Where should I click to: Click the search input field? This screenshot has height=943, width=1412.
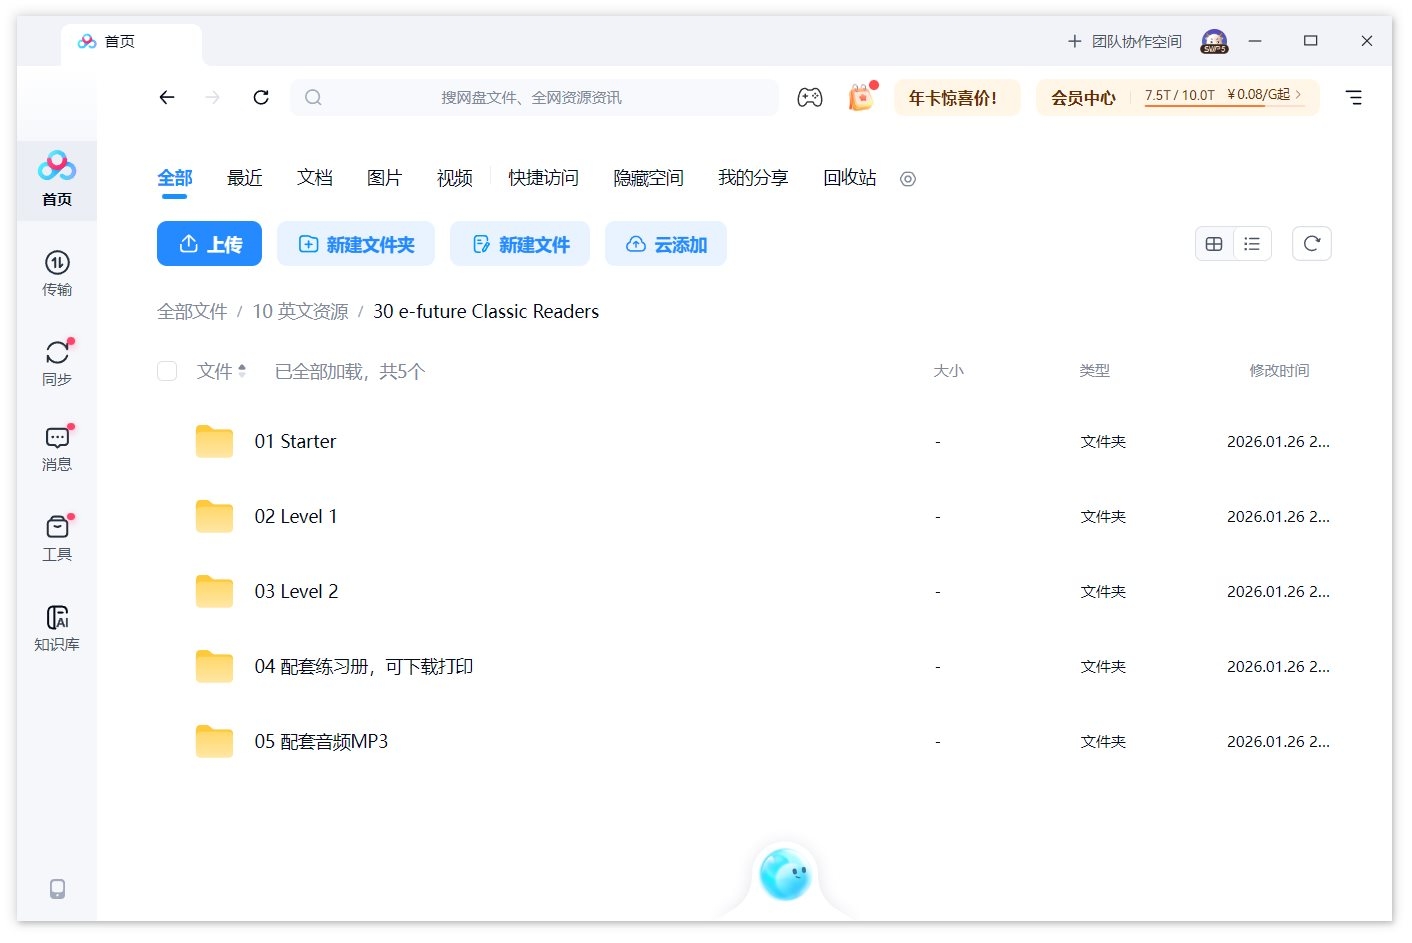pos(535,97)
